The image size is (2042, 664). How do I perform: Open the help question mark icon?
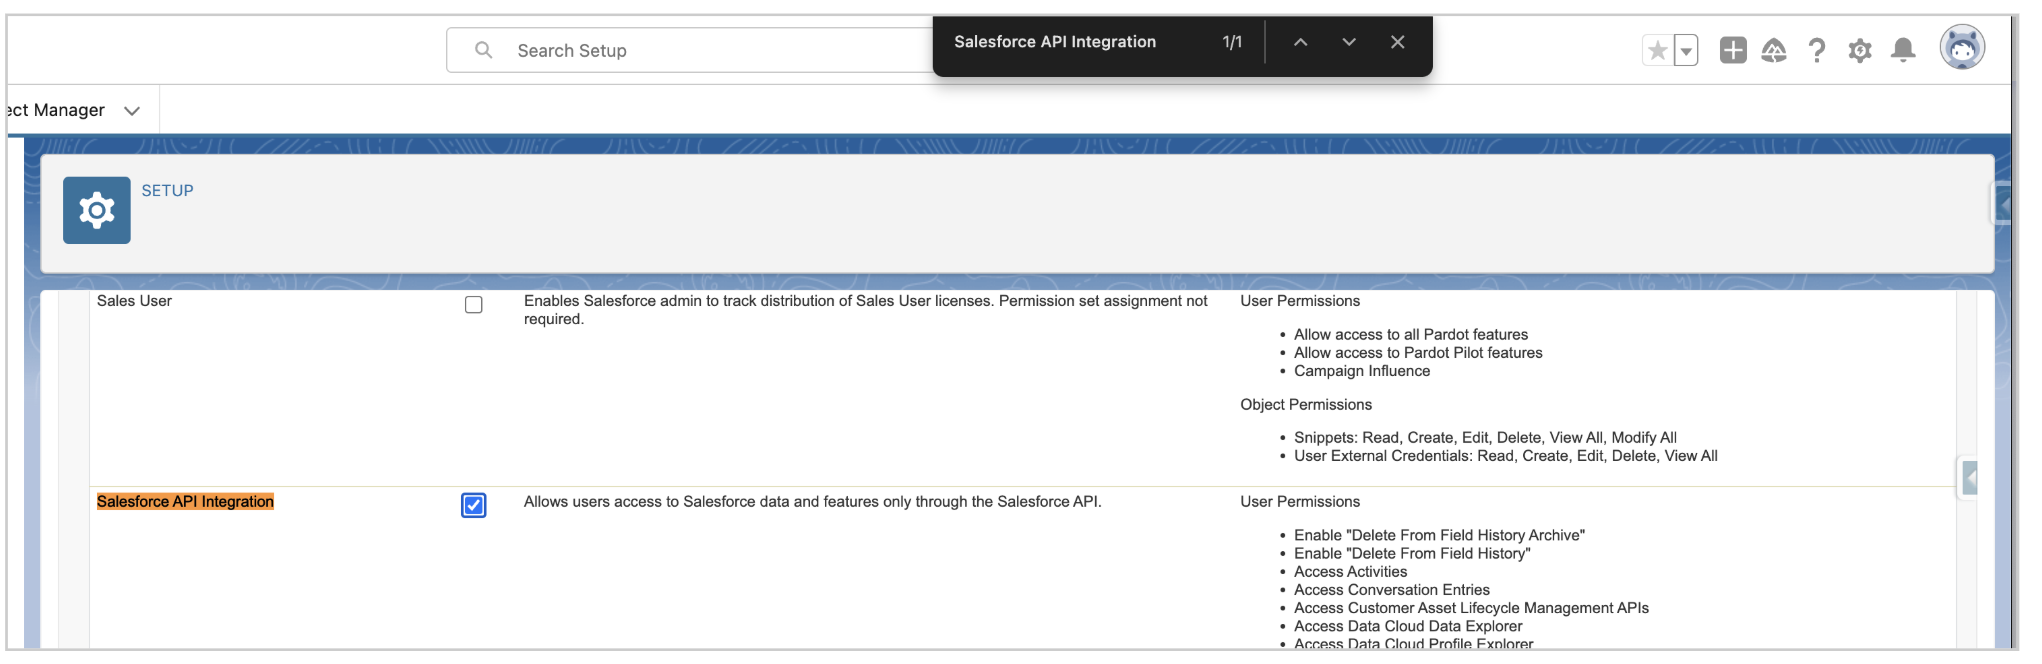pyautogui.click(x=1817, y=50)
